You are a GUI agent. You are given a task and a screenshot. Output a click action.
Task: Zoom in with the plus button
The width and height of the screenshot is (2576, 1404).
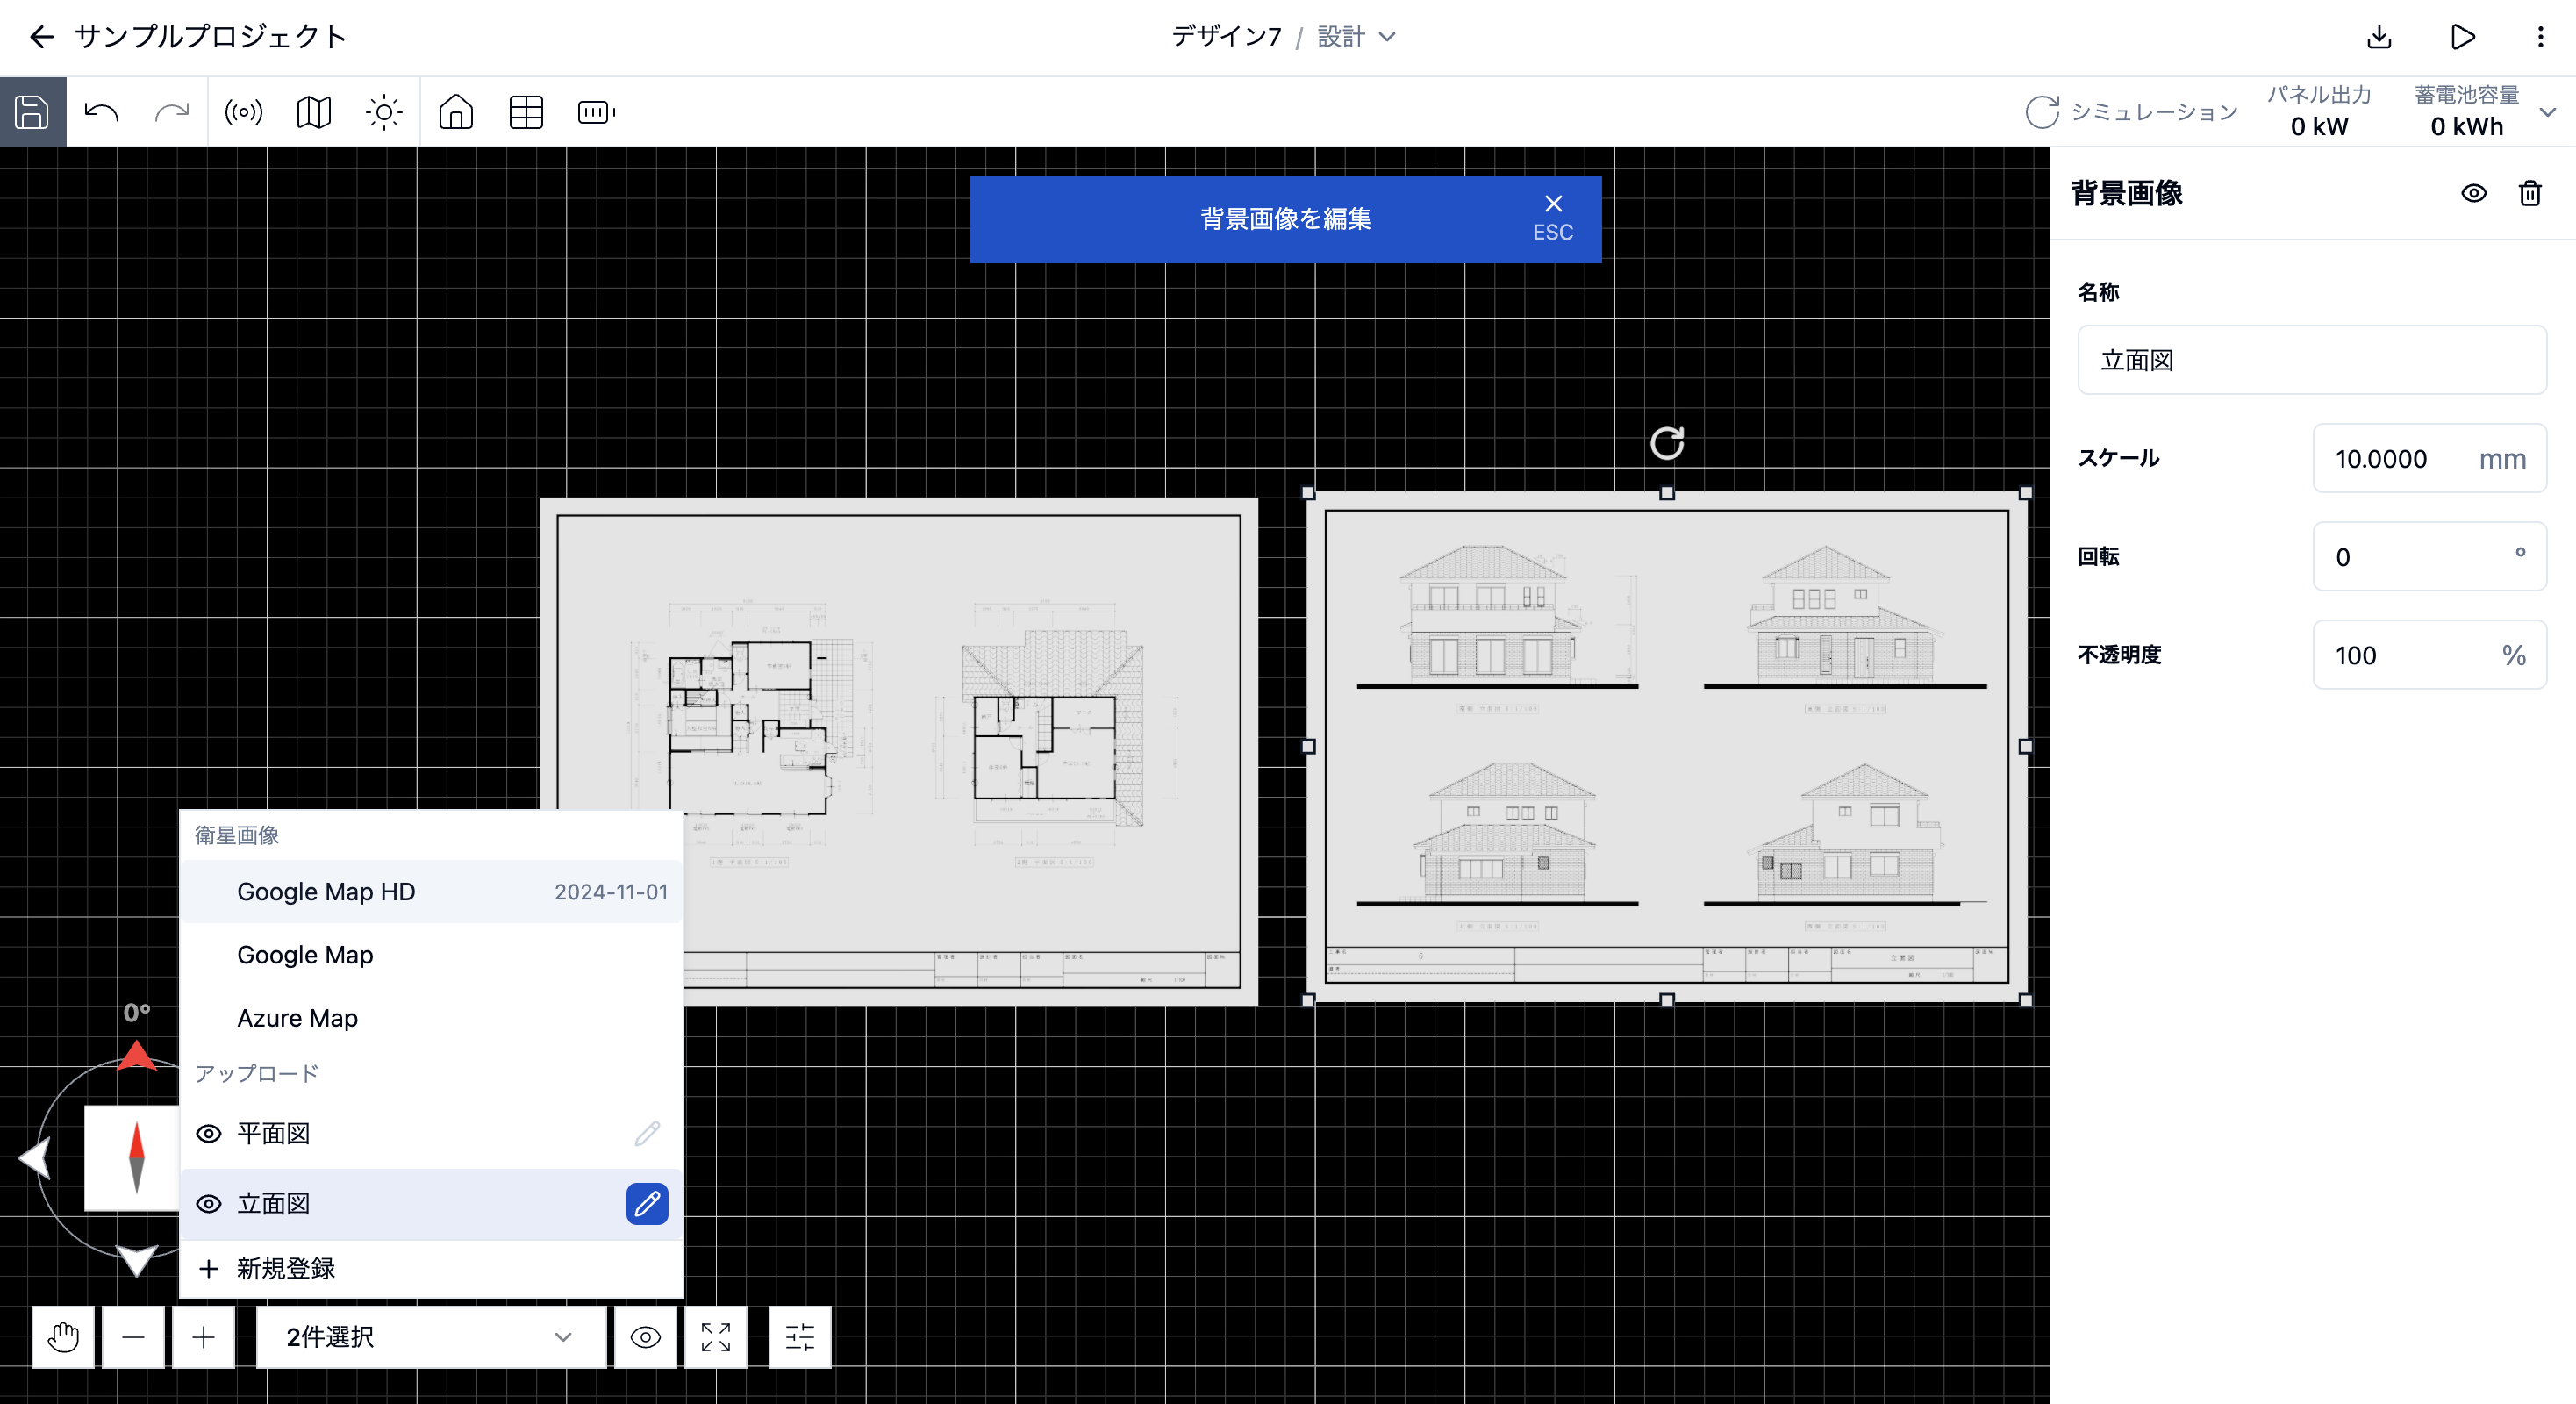pos(203,1337)
